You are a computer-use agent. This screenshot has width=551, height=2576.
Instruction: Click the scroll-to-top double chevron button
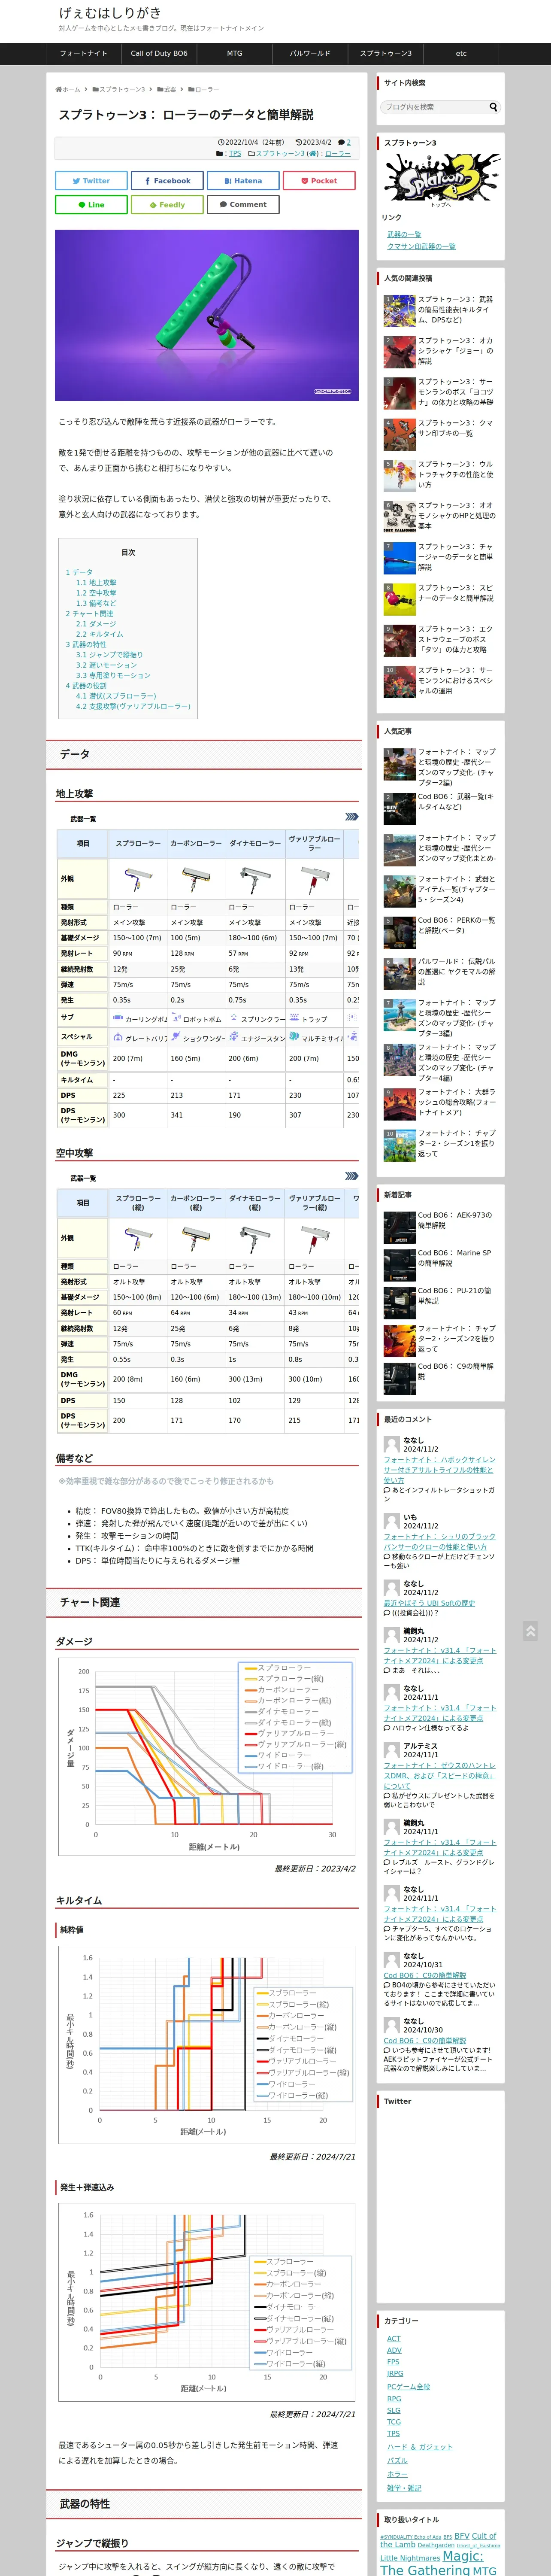pos(530,1631)
